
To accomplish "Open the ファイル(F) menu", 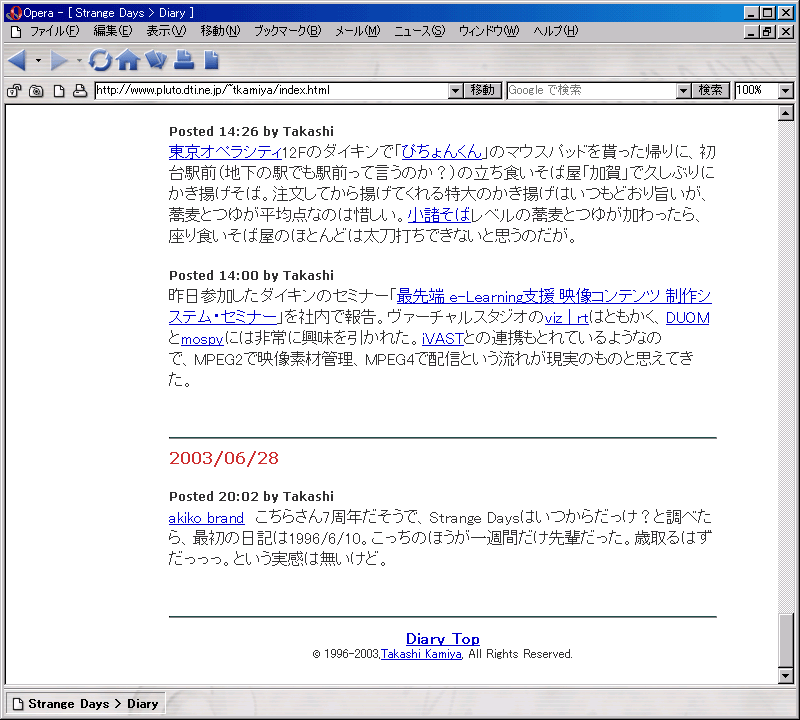I will tap(55, 31).
